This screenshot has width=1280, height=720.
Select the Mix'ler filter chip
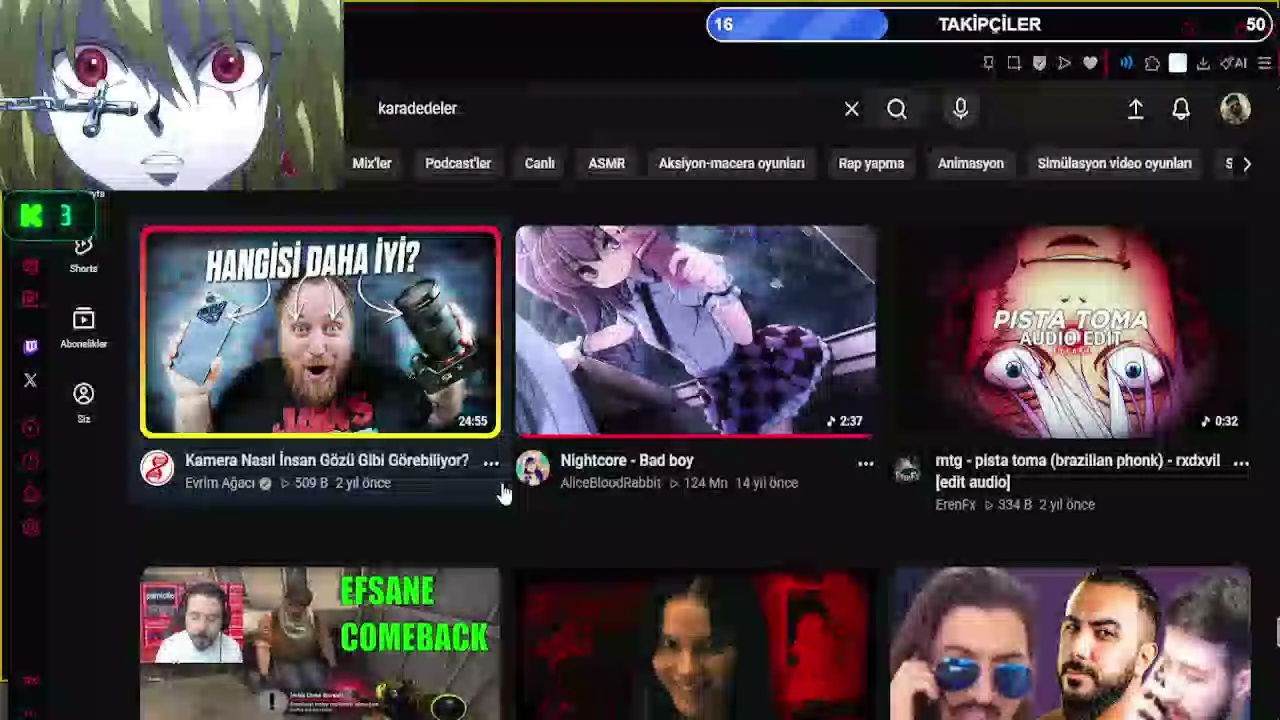click(372, 164)
